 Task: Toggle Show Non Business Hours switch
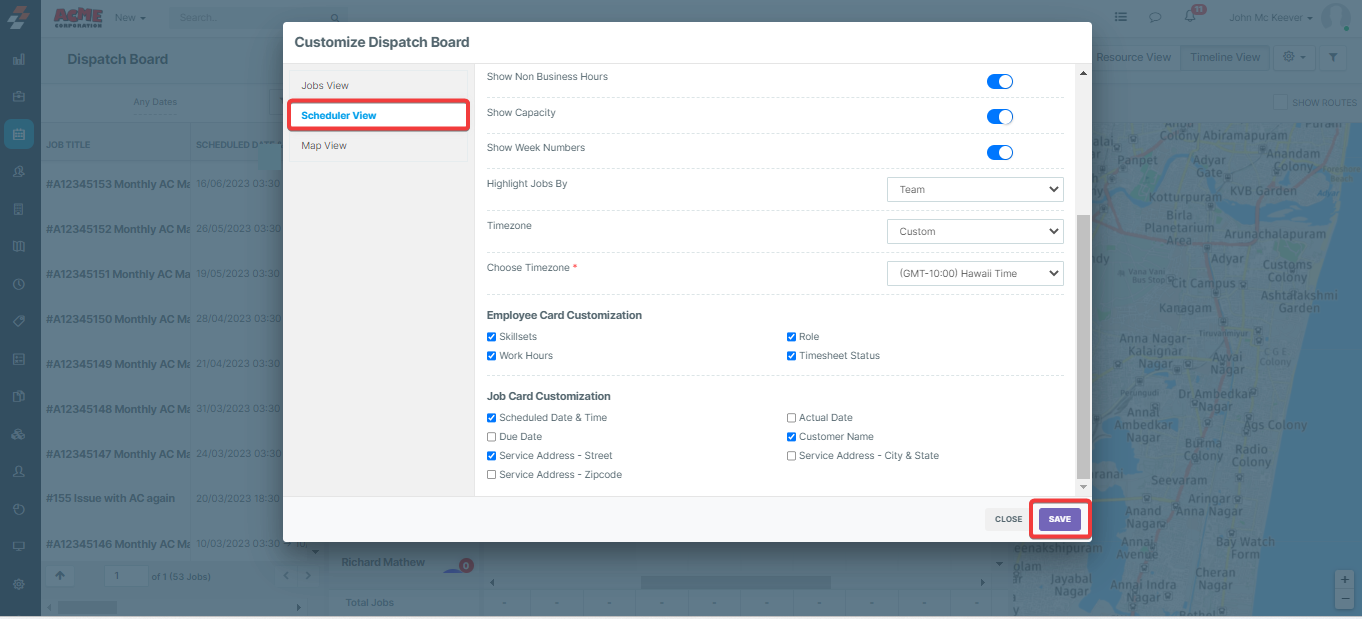999,81
